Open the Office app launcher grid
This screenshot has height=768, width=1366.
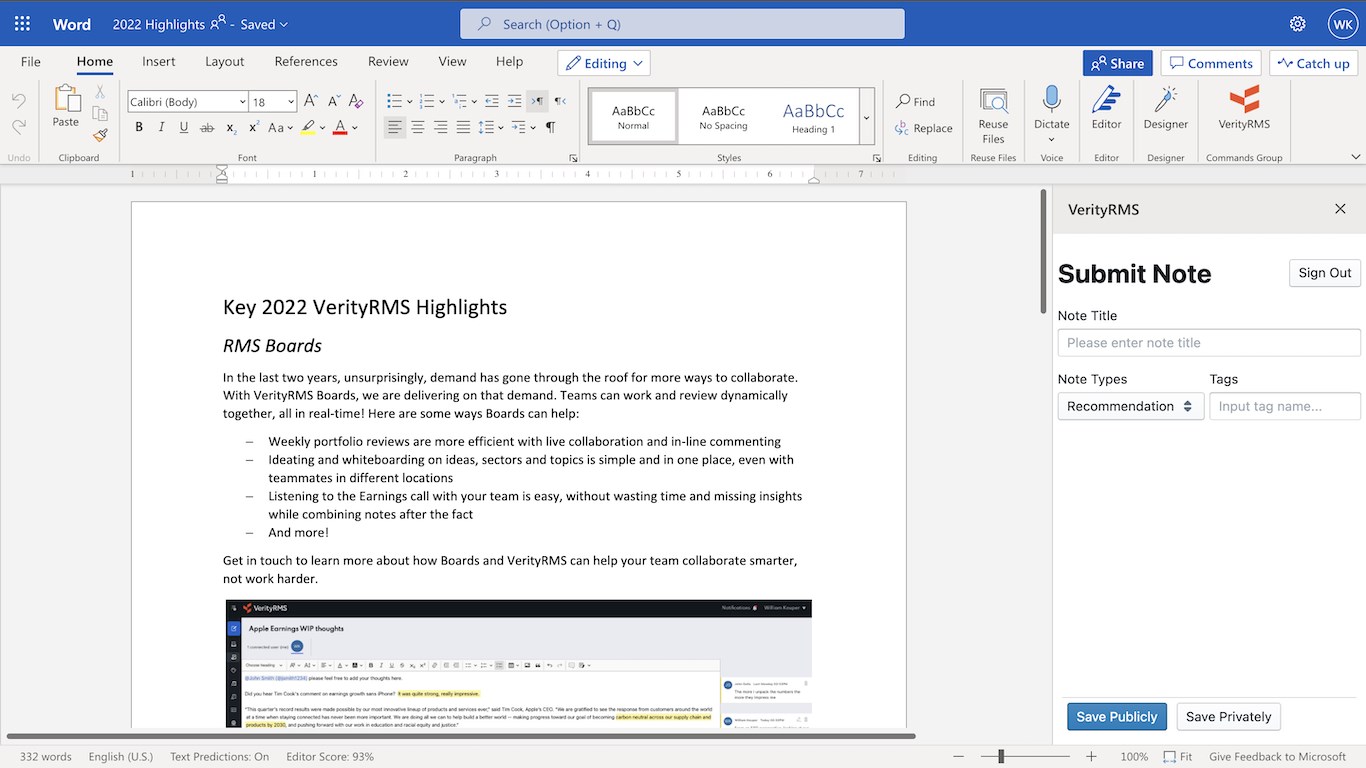(x=22, y=24)
